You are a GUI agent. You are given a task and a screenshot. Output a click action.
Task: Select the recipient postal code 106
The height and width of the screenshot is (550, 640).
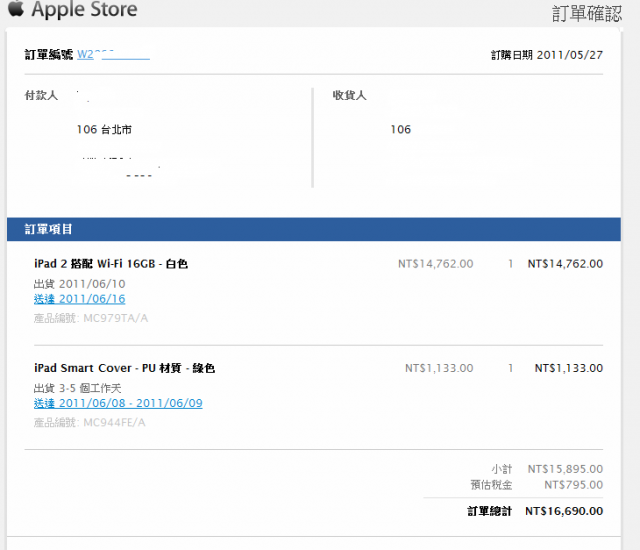click(401, 130)
